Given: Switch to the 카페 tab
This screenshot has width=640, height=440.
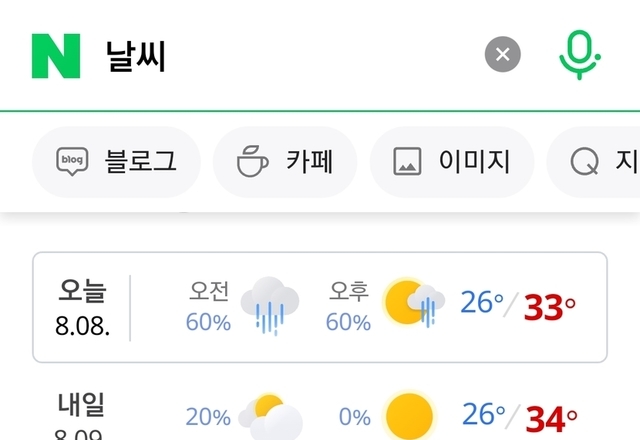Looking at the screenshot, I should (x=286, y=162).
